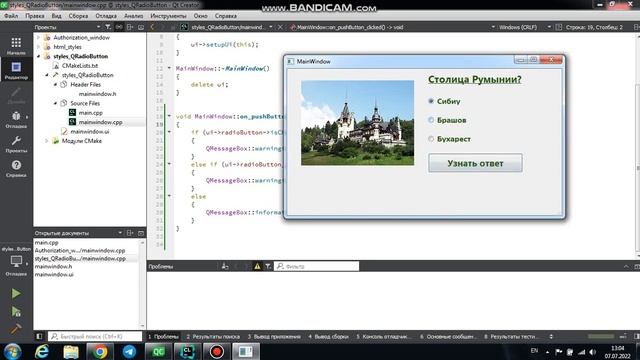
Task: Open the 5 Консоль отладчика pane
Action: point(382,336)
